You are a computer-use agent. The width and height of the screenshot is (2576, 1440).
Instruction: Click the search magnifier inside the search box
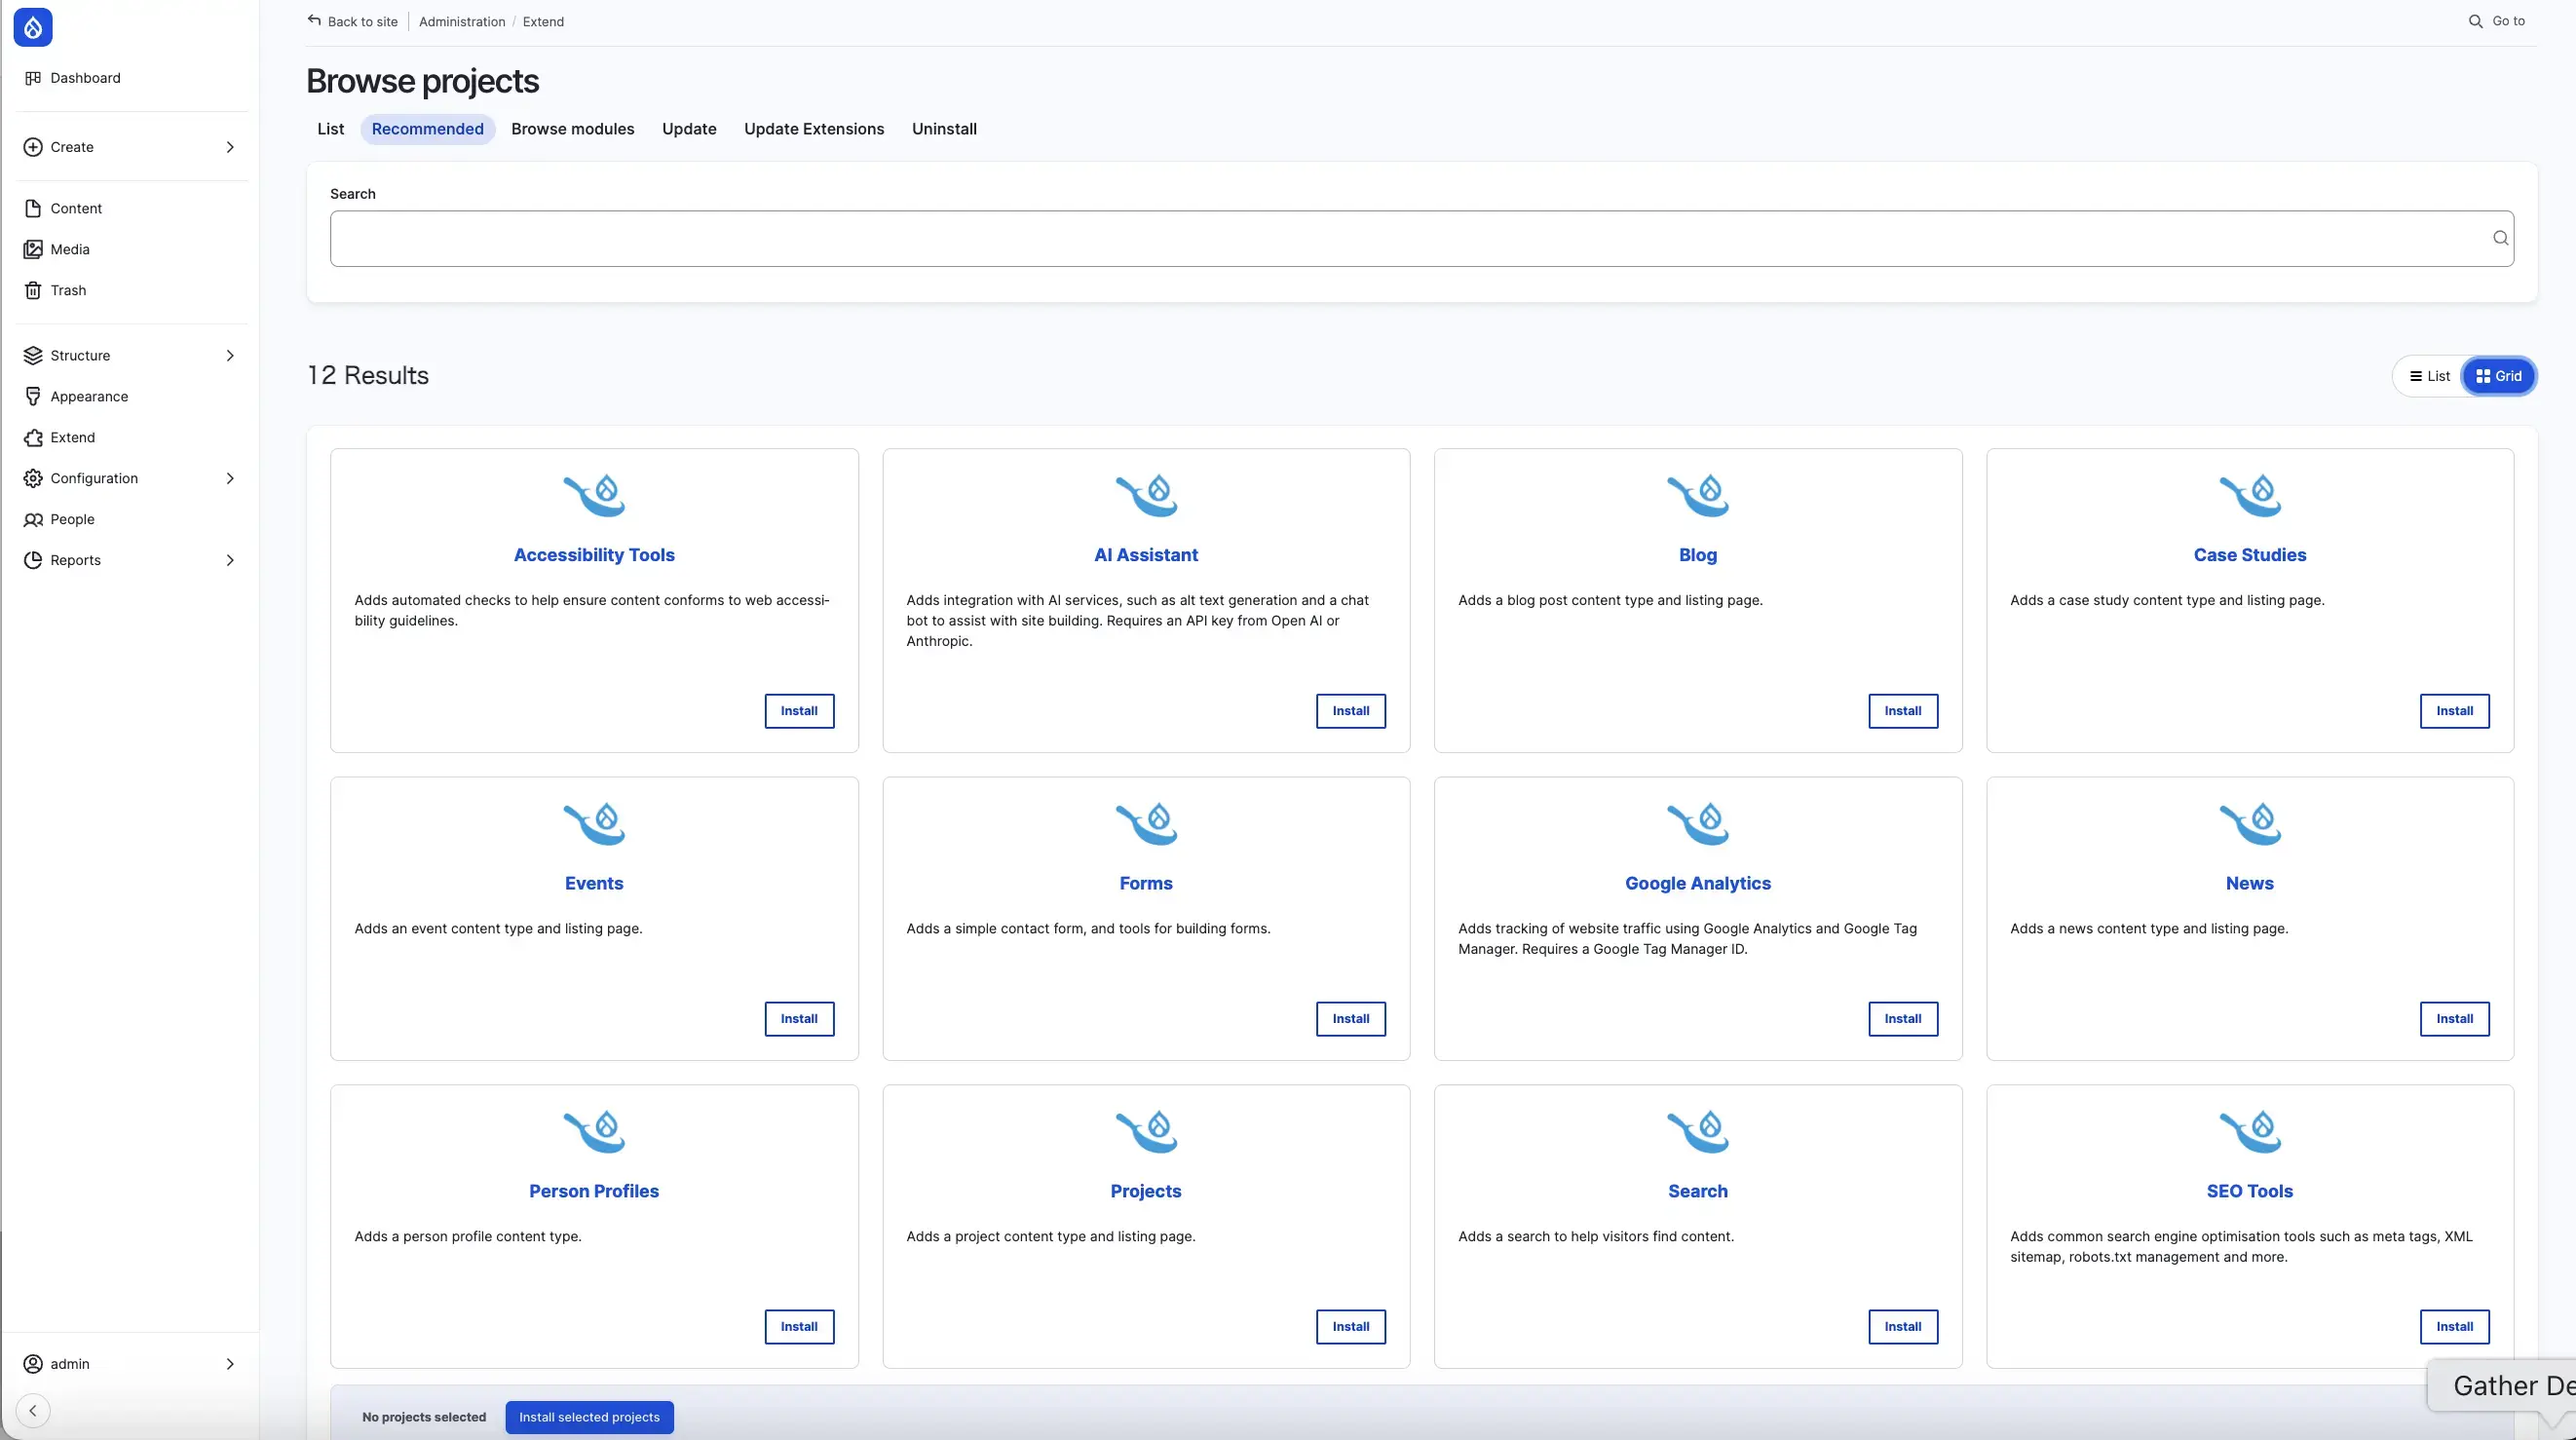click(x=2499, y=238)
